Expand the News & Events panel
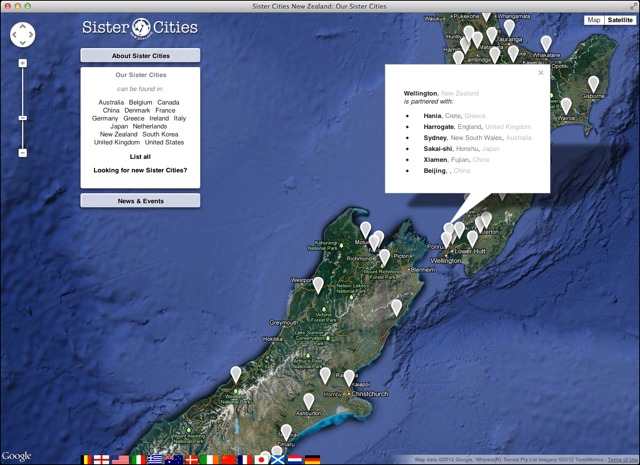 [x=140, y=201]
